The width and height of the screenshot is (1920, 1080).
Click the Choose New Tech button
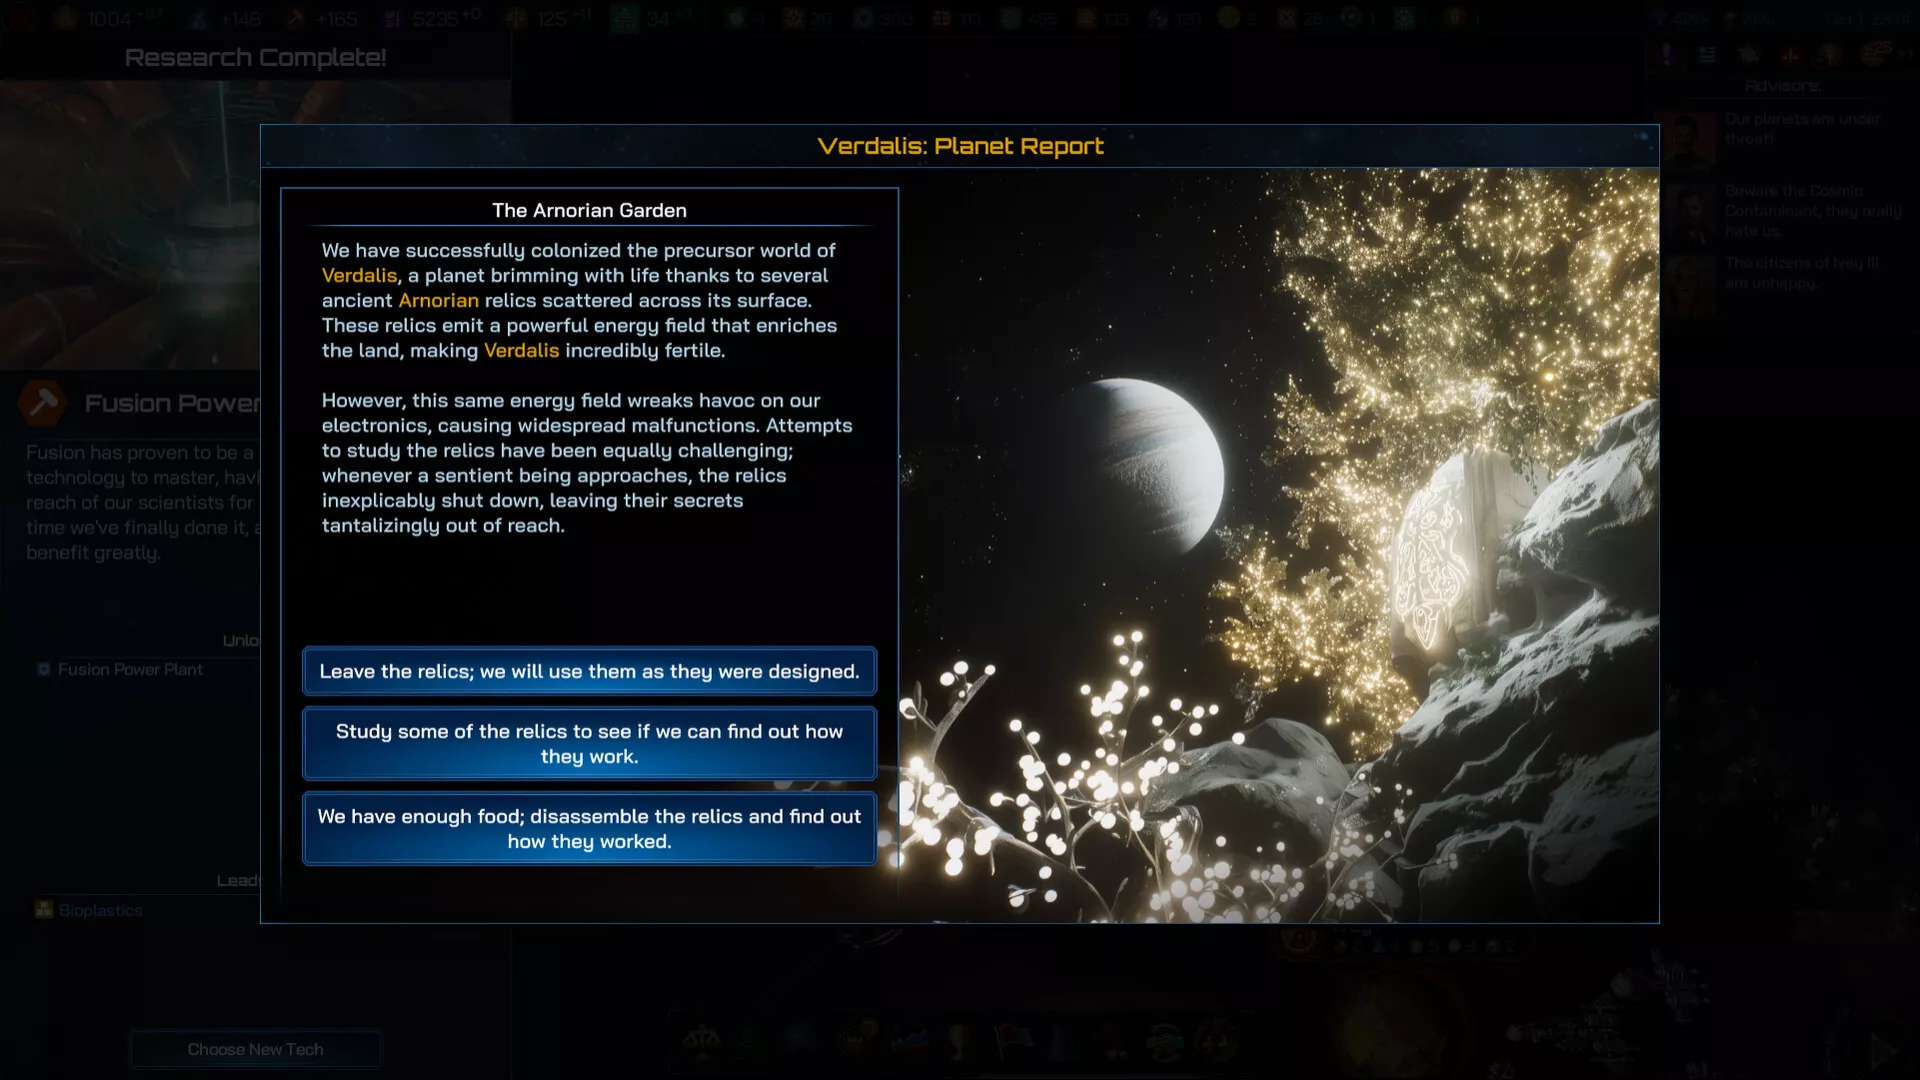[x=255, y=1049]
